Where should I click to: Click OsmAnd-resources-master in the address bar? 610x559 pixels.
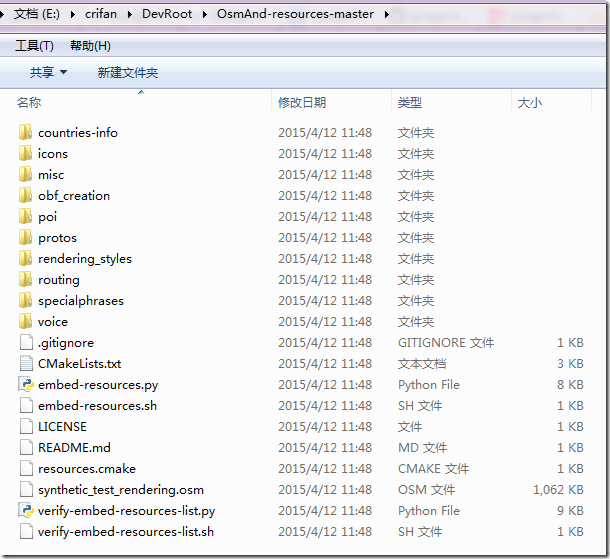point(295,14)
